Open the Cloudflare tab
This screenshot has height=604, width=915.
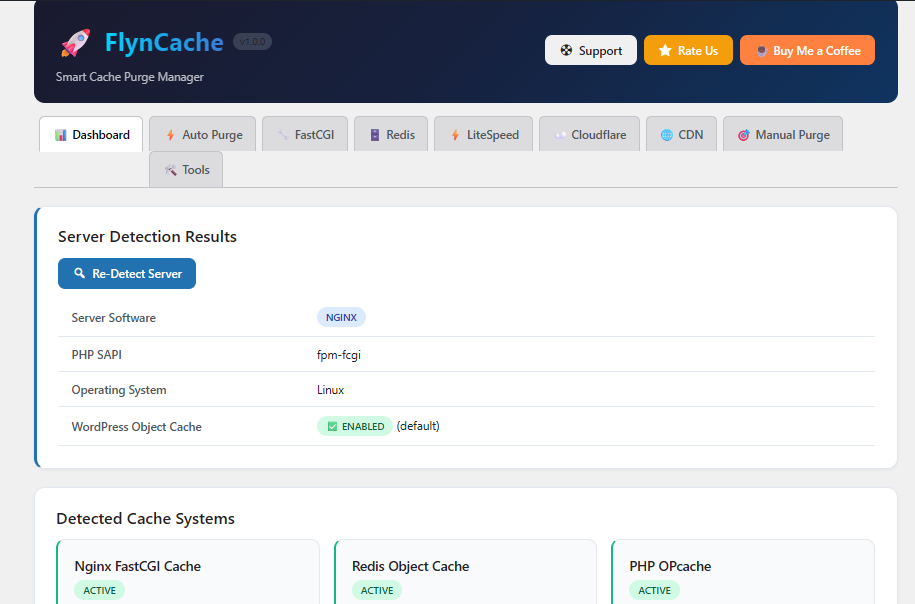589,134
